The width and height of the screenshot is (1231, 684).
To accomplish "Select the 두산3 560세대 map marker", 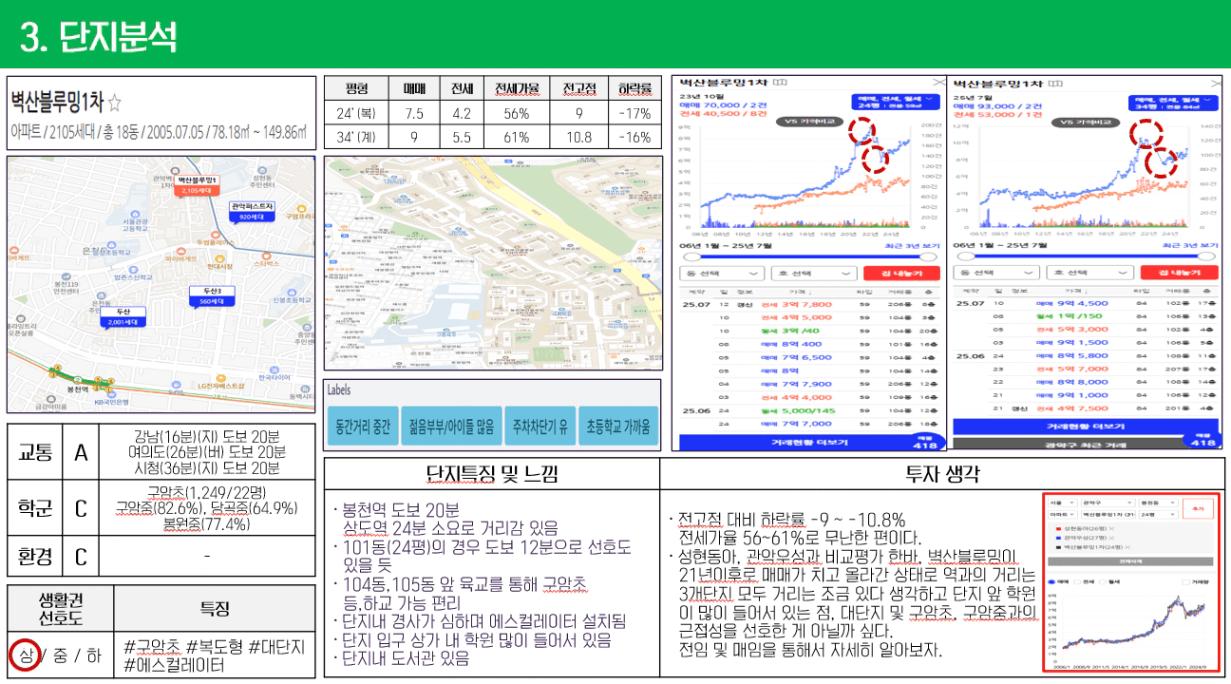I will click(x=211, y=295).
